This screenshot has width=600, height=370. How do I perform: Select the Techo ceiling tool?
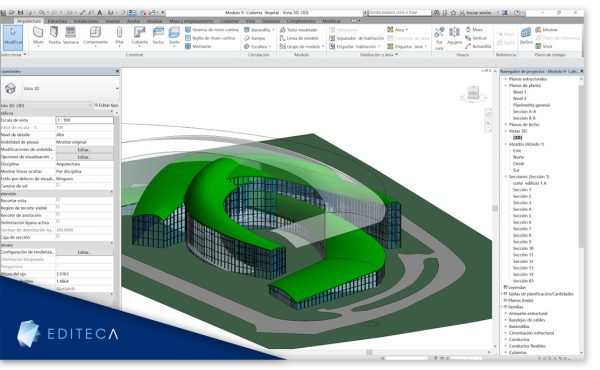[x=158, y=36]
